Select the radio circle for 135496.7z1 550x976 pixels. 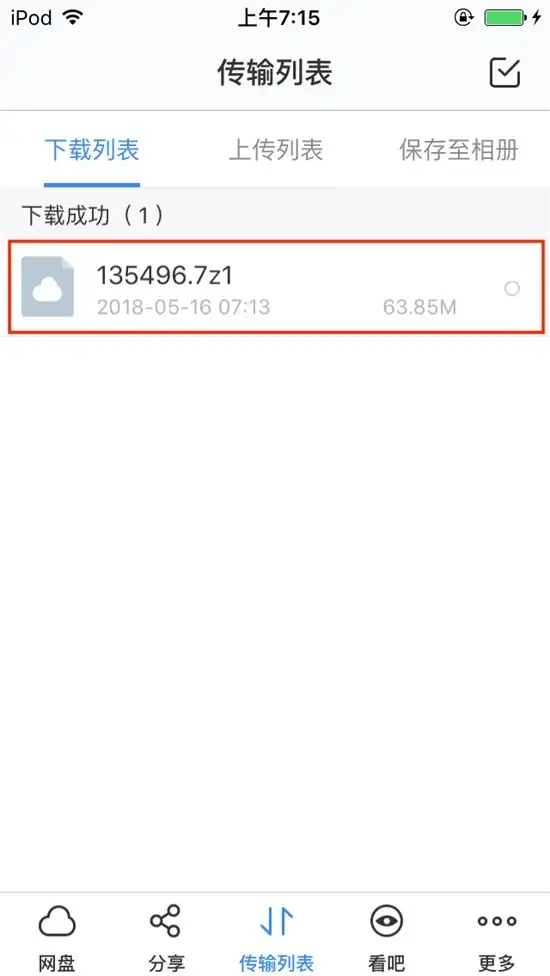[x=511, y=288]
